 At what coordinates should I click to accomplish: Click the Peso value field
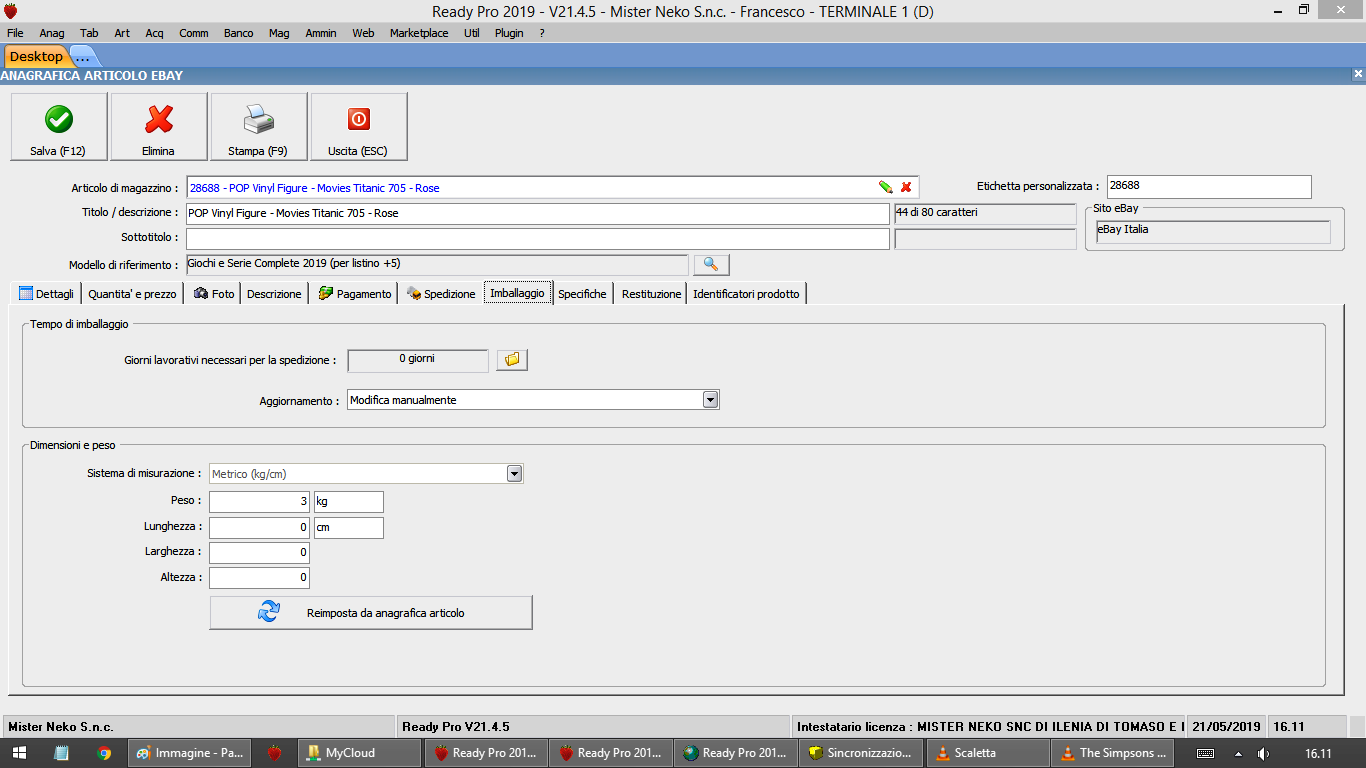pyautogui.click(x=259, y=502)
